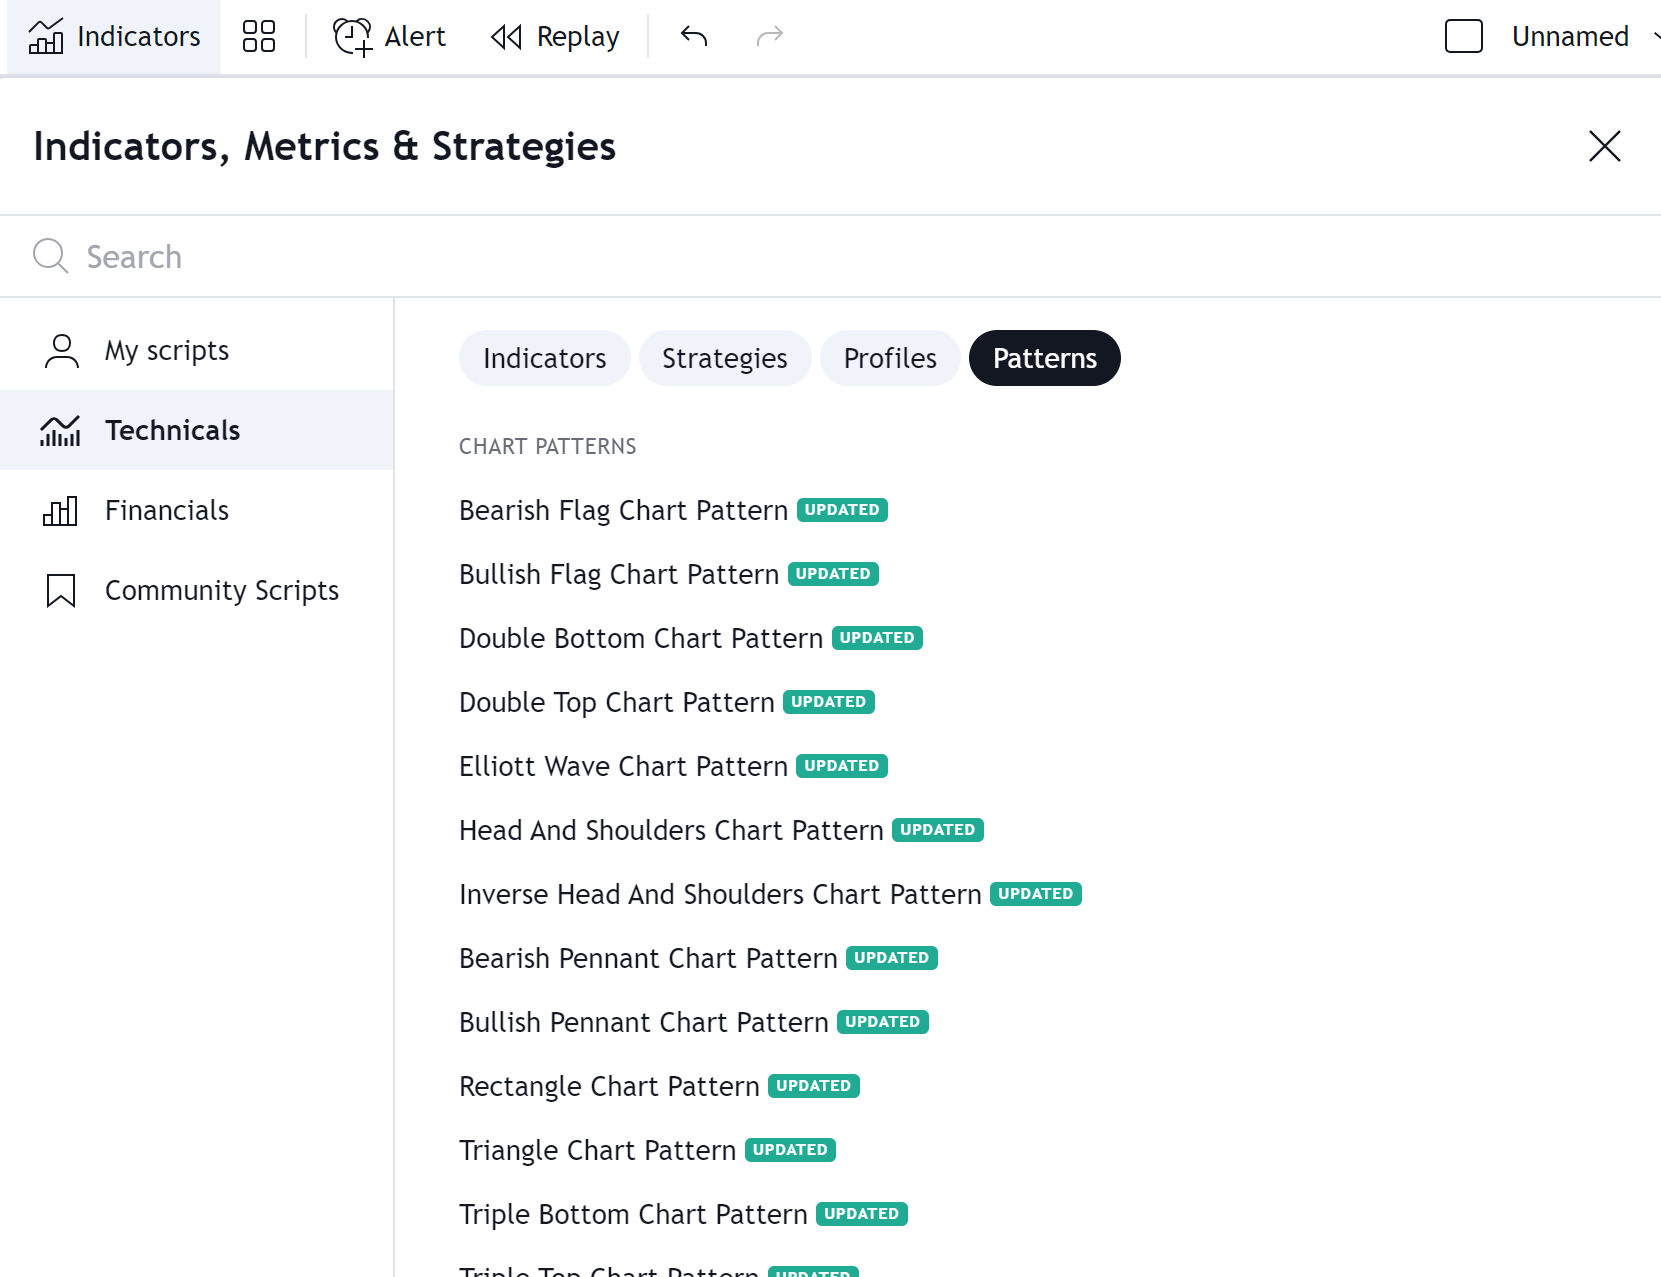Open the Profiles tab
Screen dimensions: 1661x1277
tap(889, 358)
